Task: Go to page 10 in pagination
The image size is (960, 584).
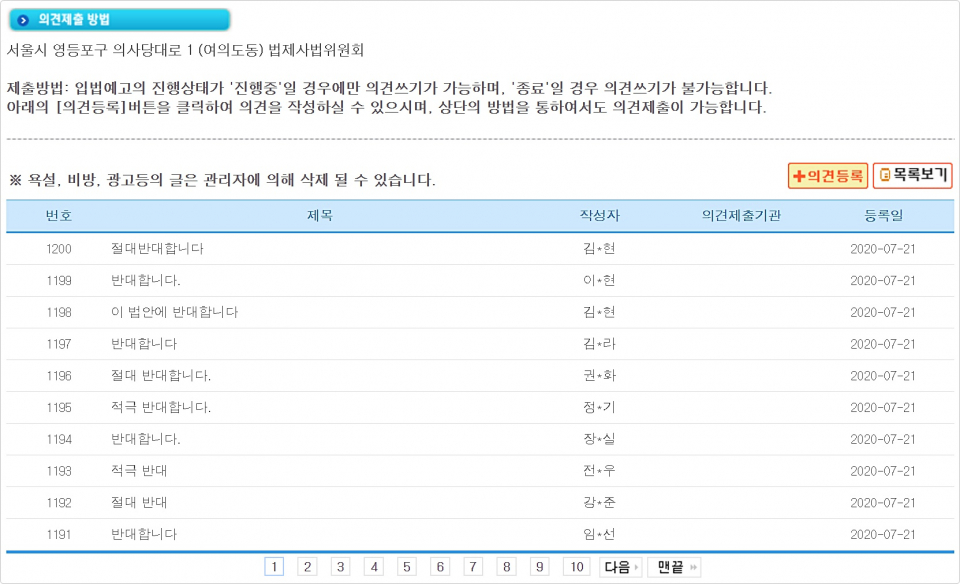Action: (x=576, y=567)
